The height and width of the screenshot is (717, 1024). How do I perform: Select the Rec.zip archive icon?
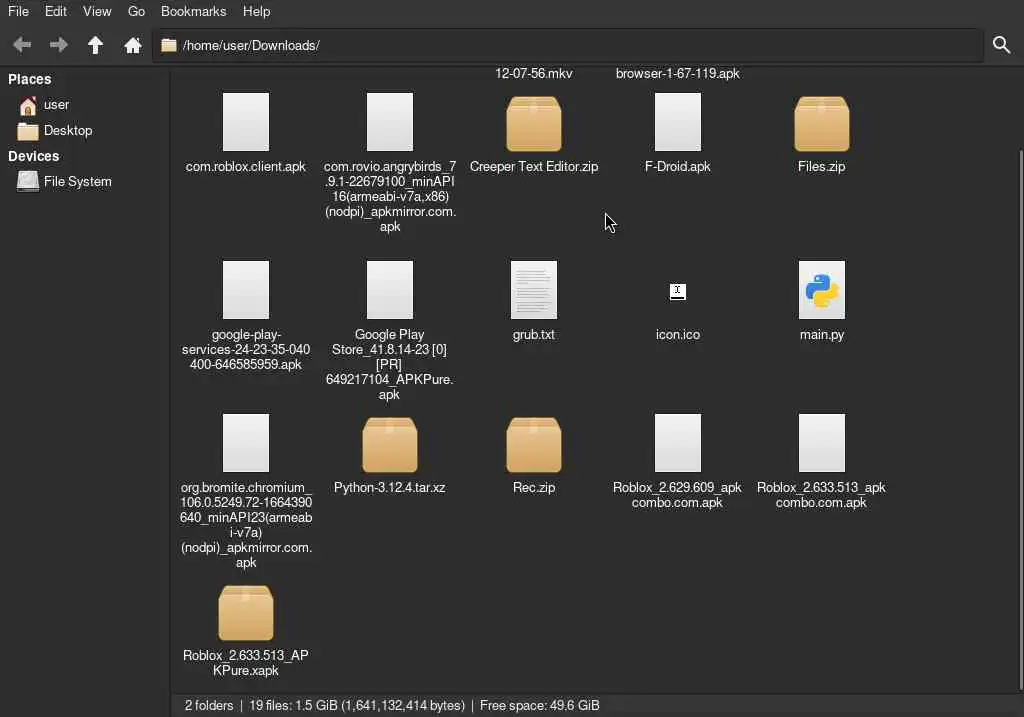point(534,445)
